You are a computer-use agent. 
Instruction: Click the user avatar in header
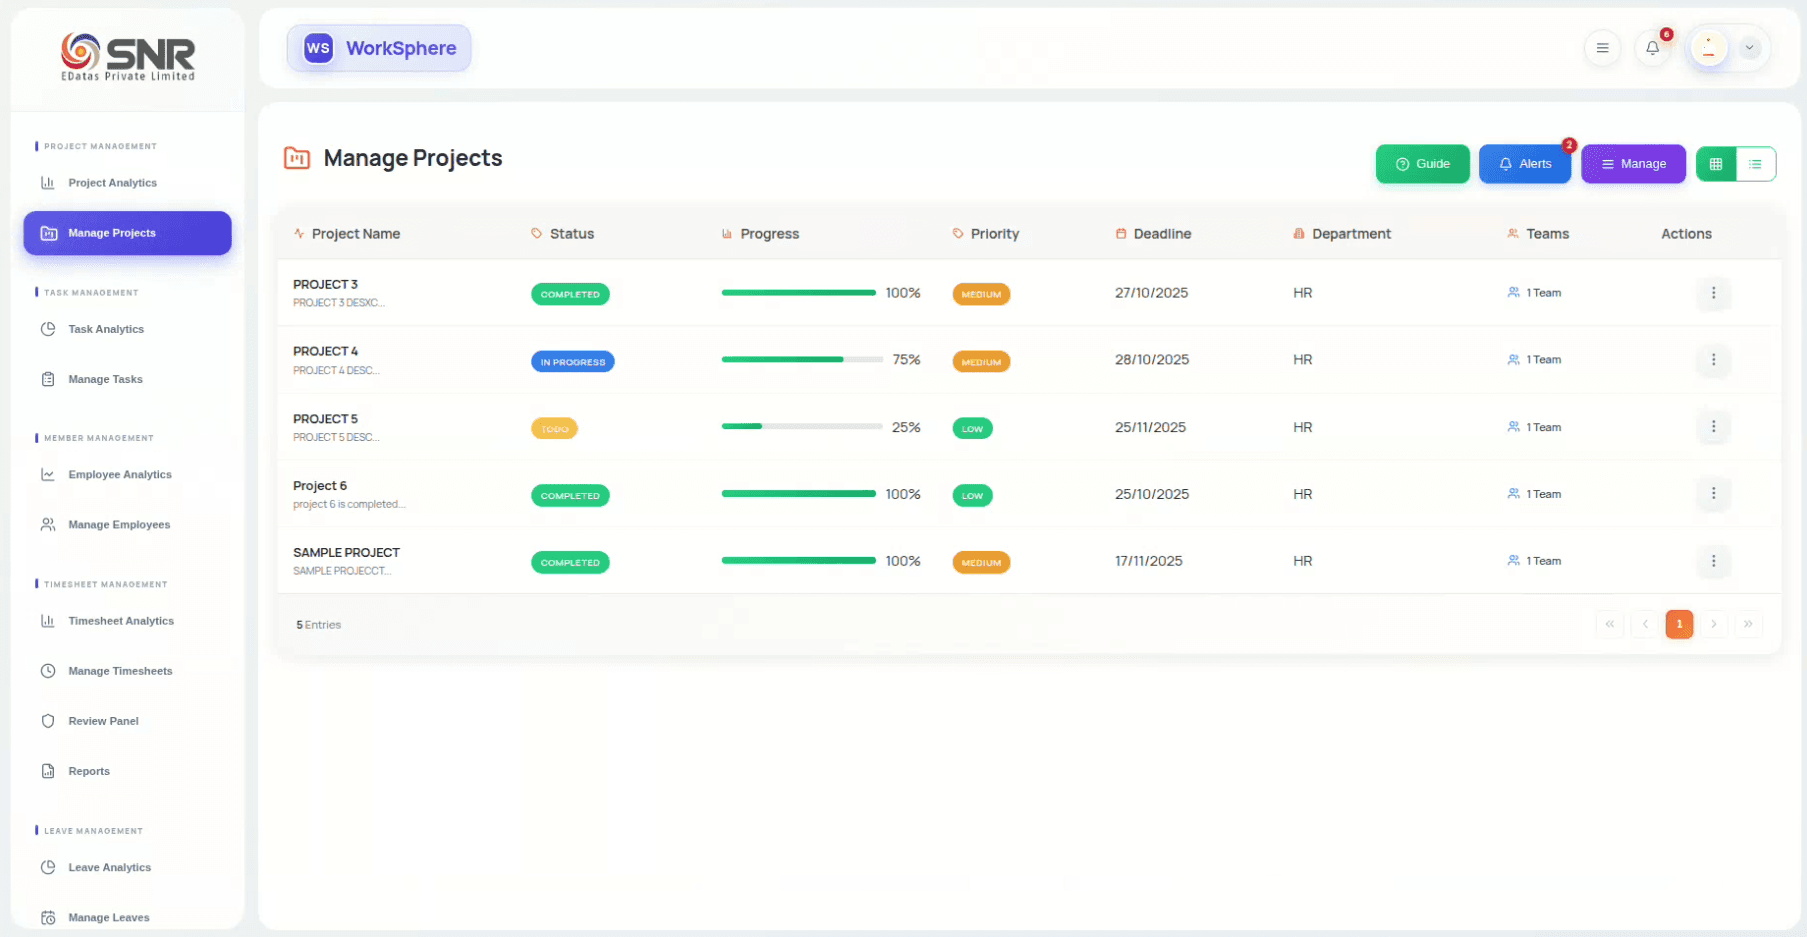[1709, 48]
